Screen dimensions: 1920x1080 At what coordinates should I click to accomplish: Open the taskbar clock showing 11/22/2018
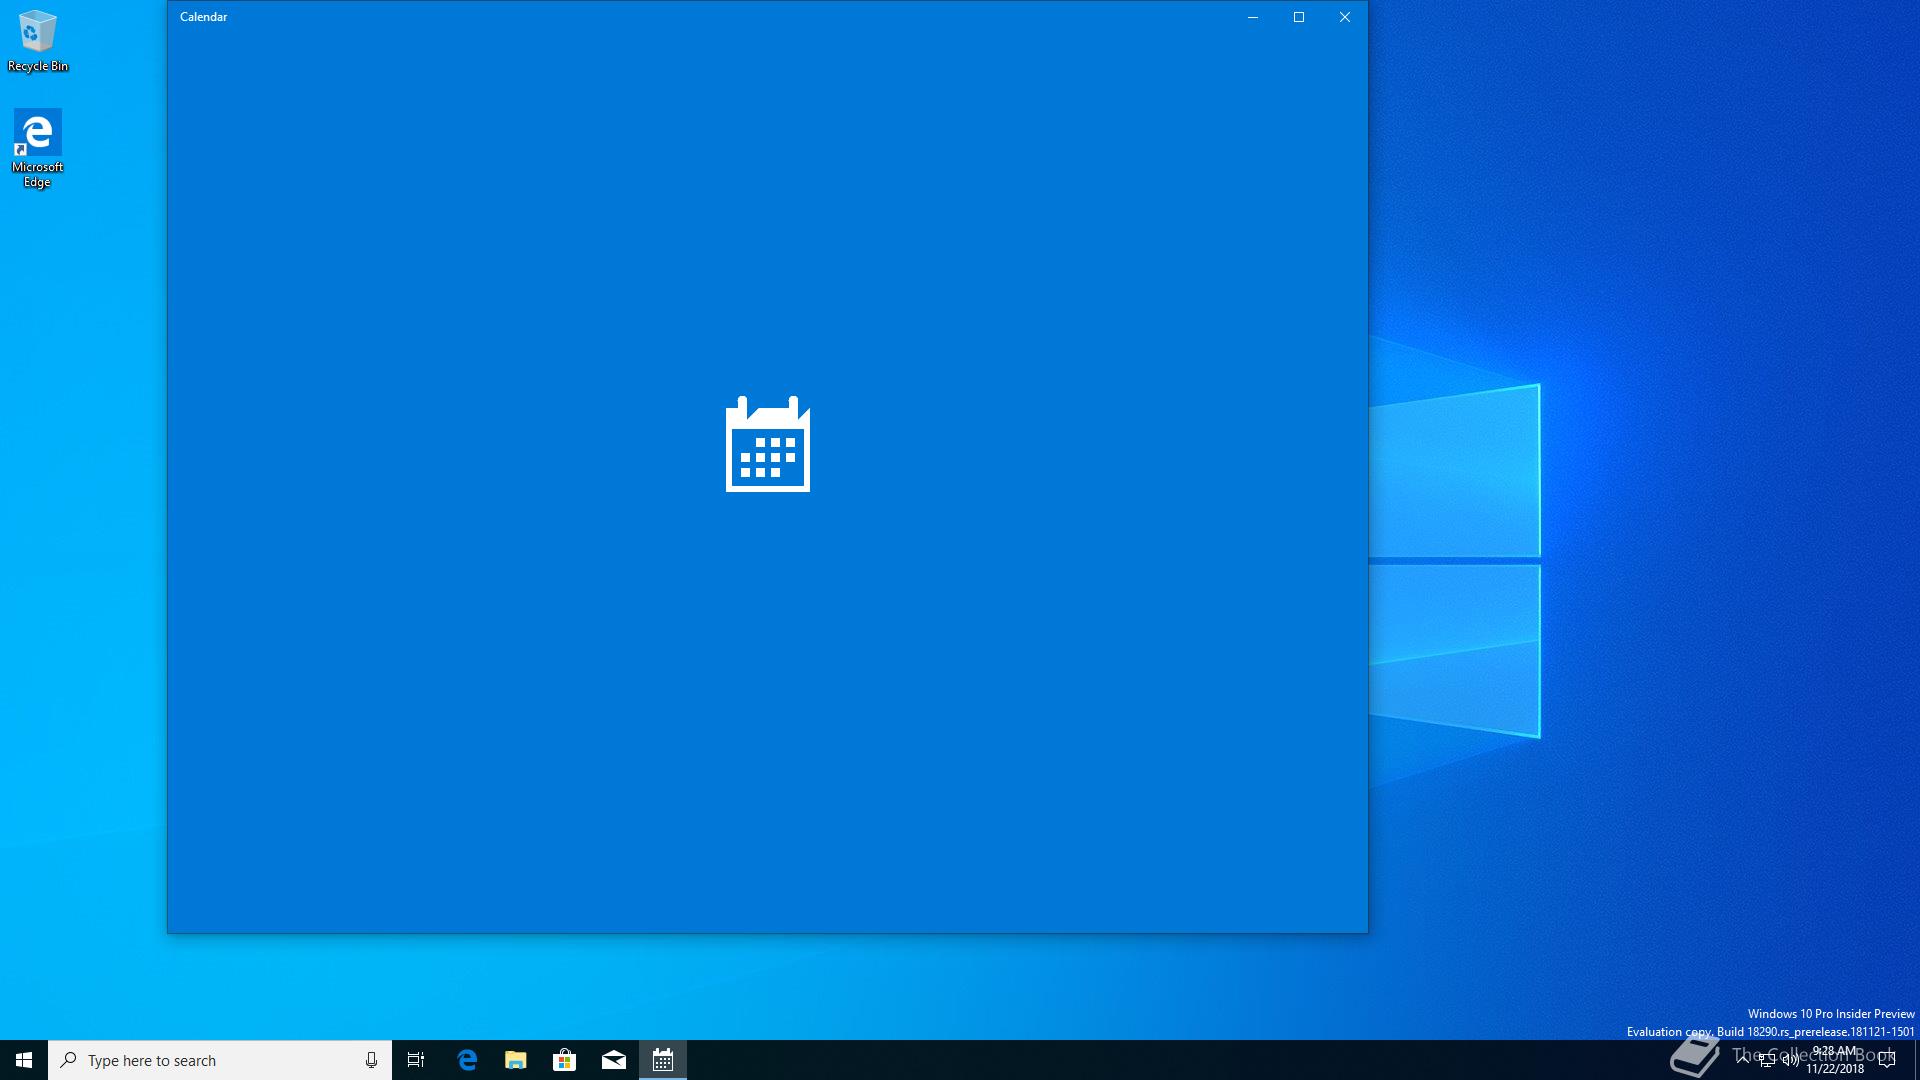1835,1060
